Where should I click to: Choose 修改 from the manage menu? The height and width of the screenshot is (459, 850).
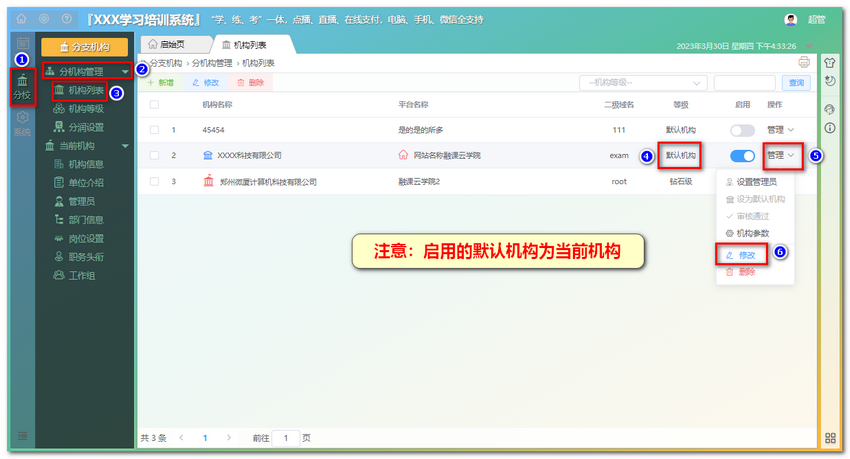click(x=741, y=255)
